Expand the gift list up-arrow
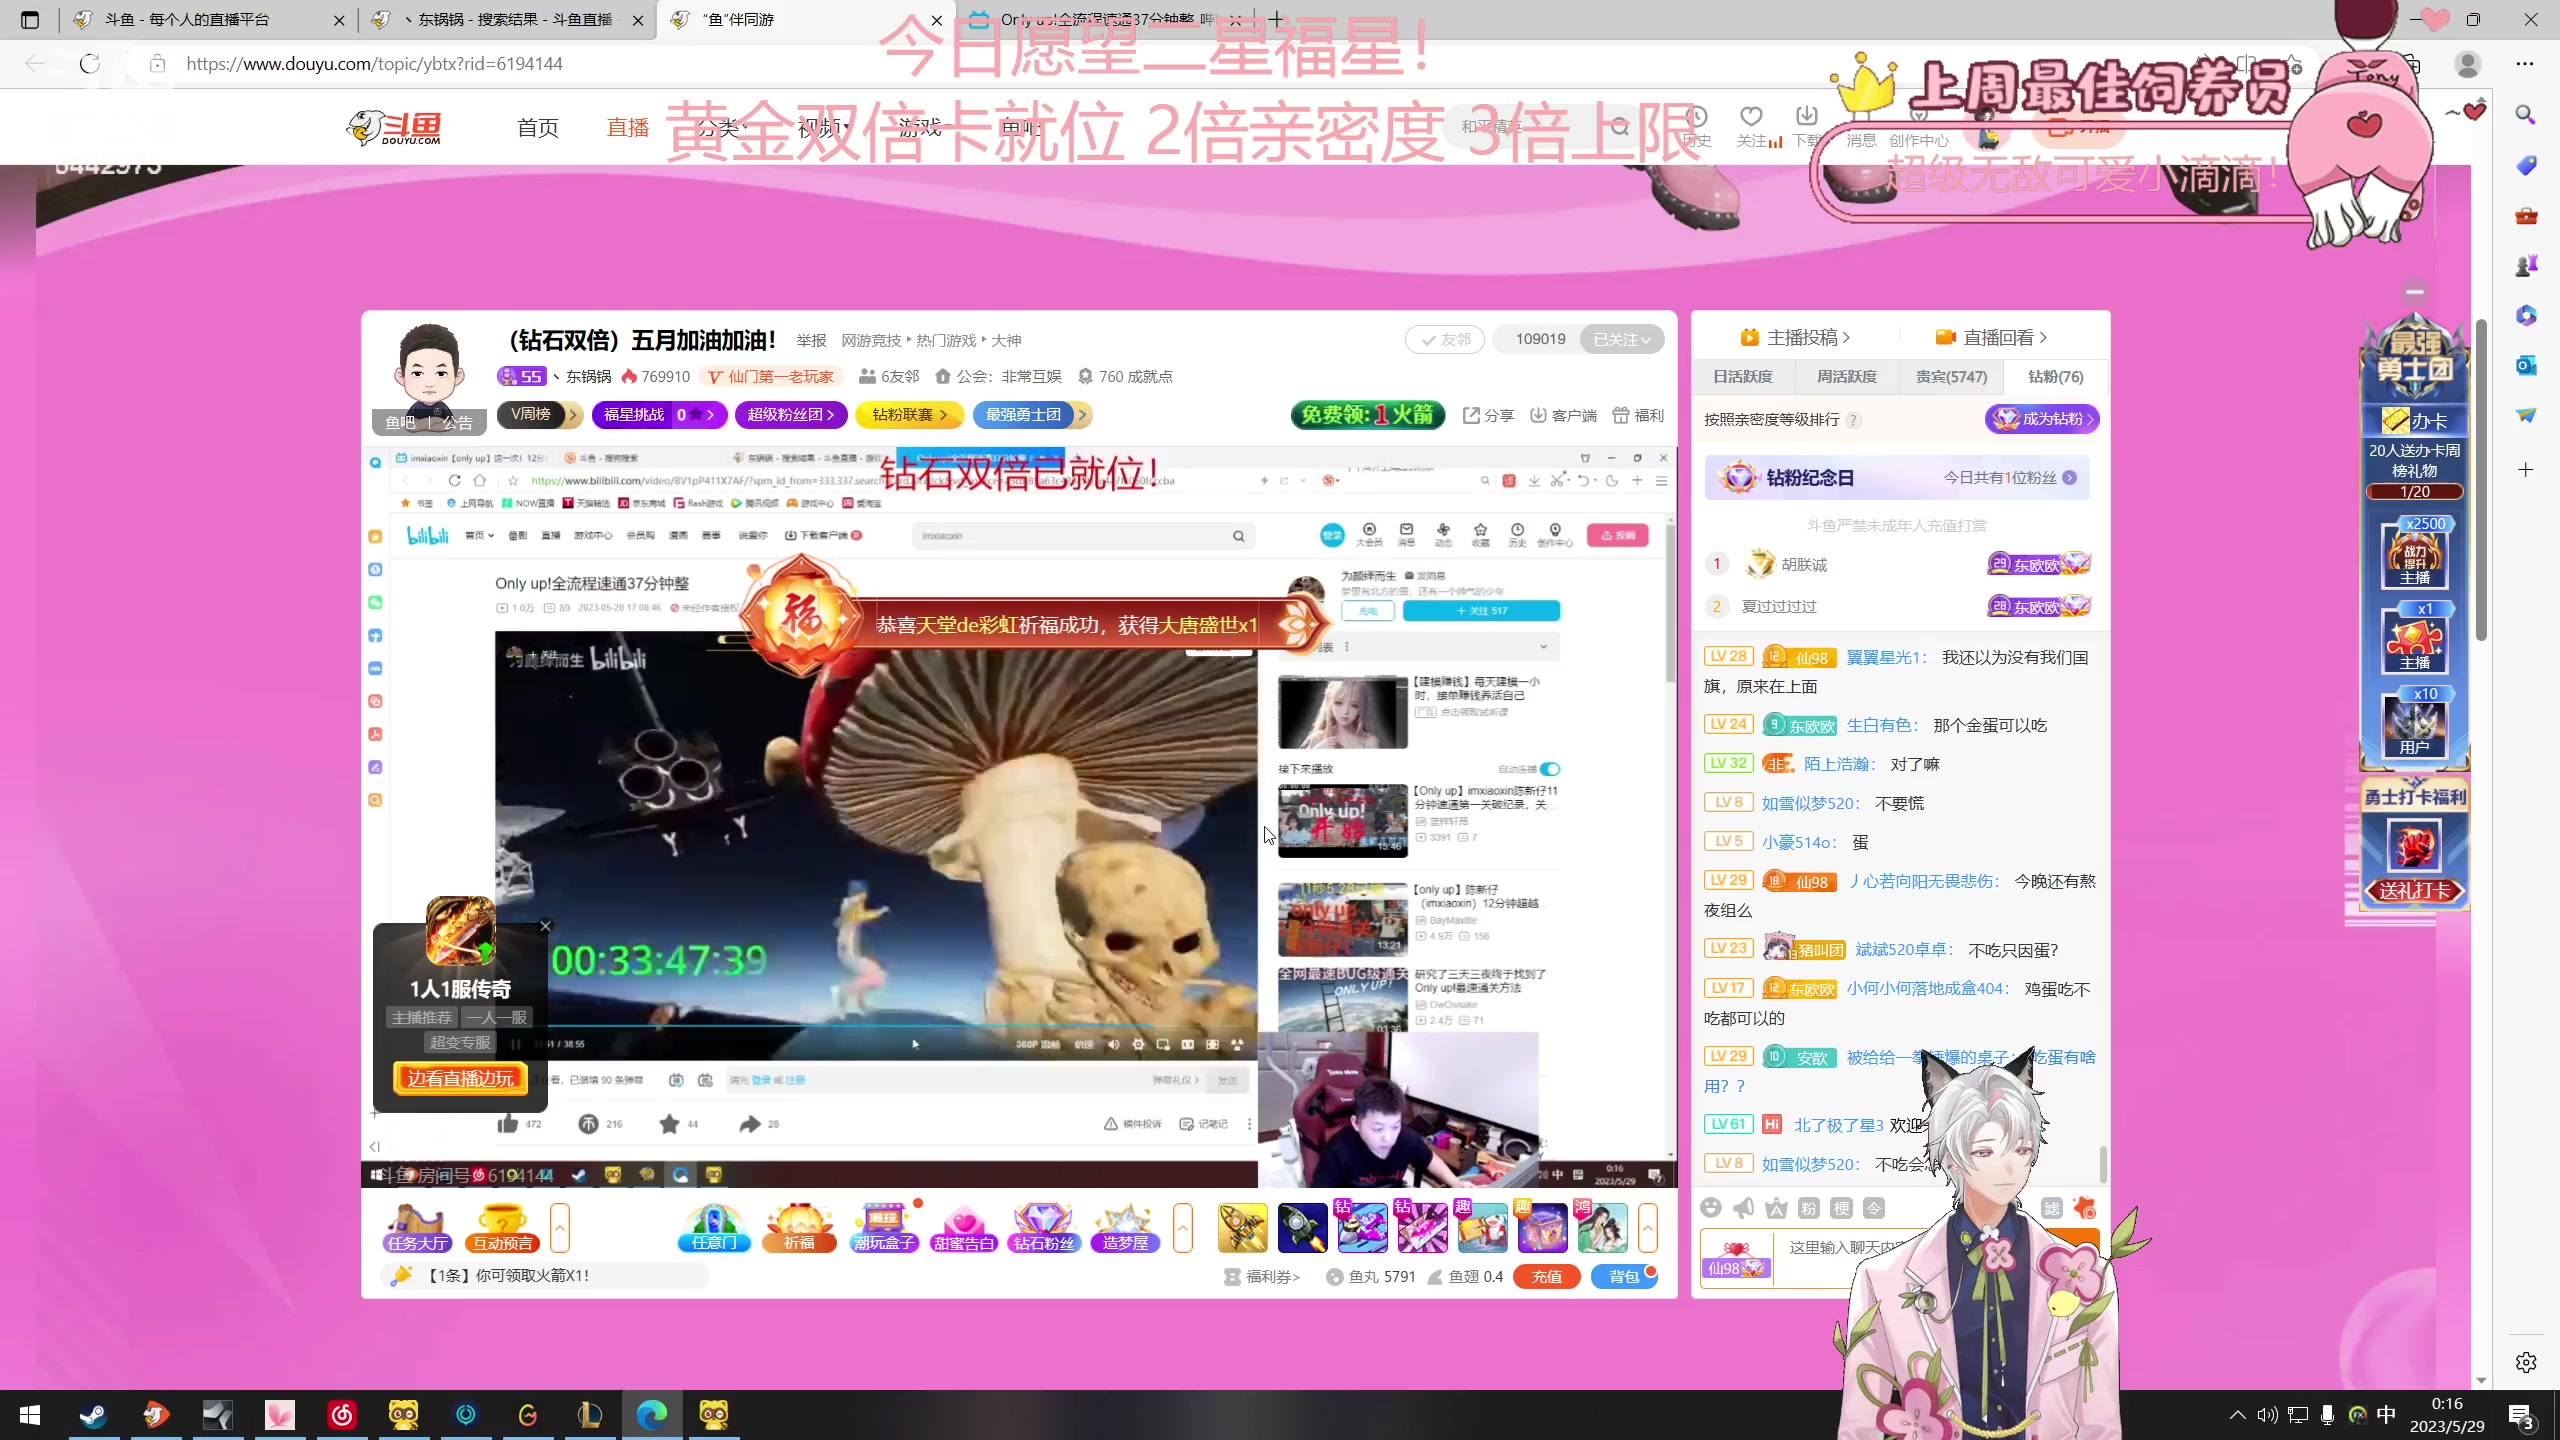Screen dimensions: 2560x1440 (x=1647, y=1227)
